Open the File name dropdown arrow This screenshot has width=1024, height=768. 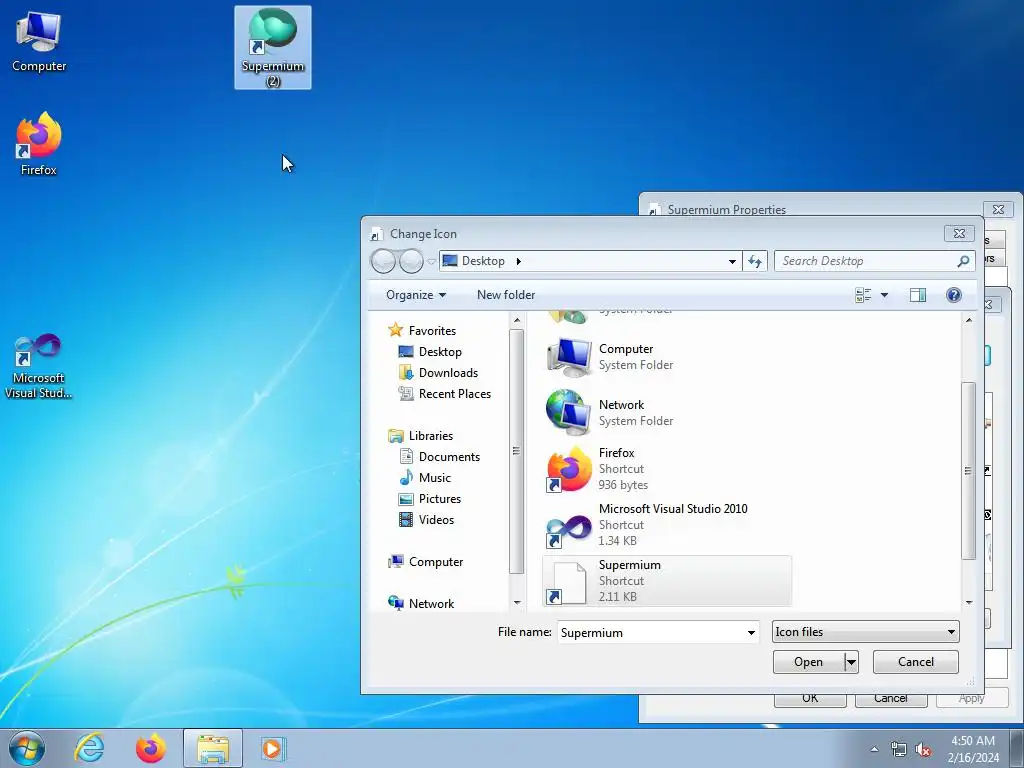tap(751, 632)
